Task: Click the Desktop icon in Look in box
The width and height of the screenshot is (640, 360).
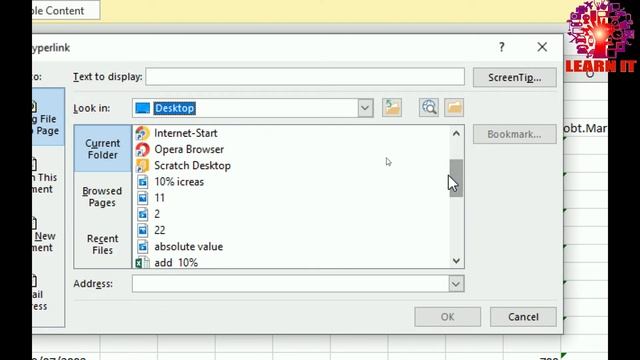Action: pyautogui.click(x=142, y=108)
